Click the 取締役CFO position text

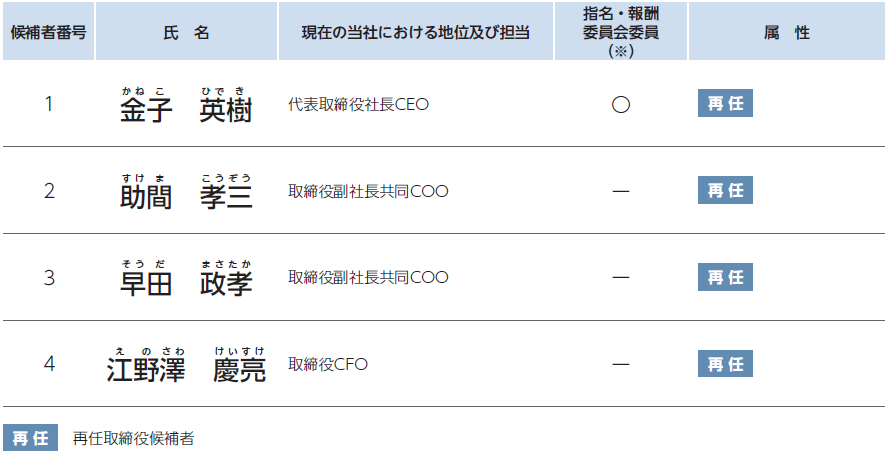coord(328,364)
